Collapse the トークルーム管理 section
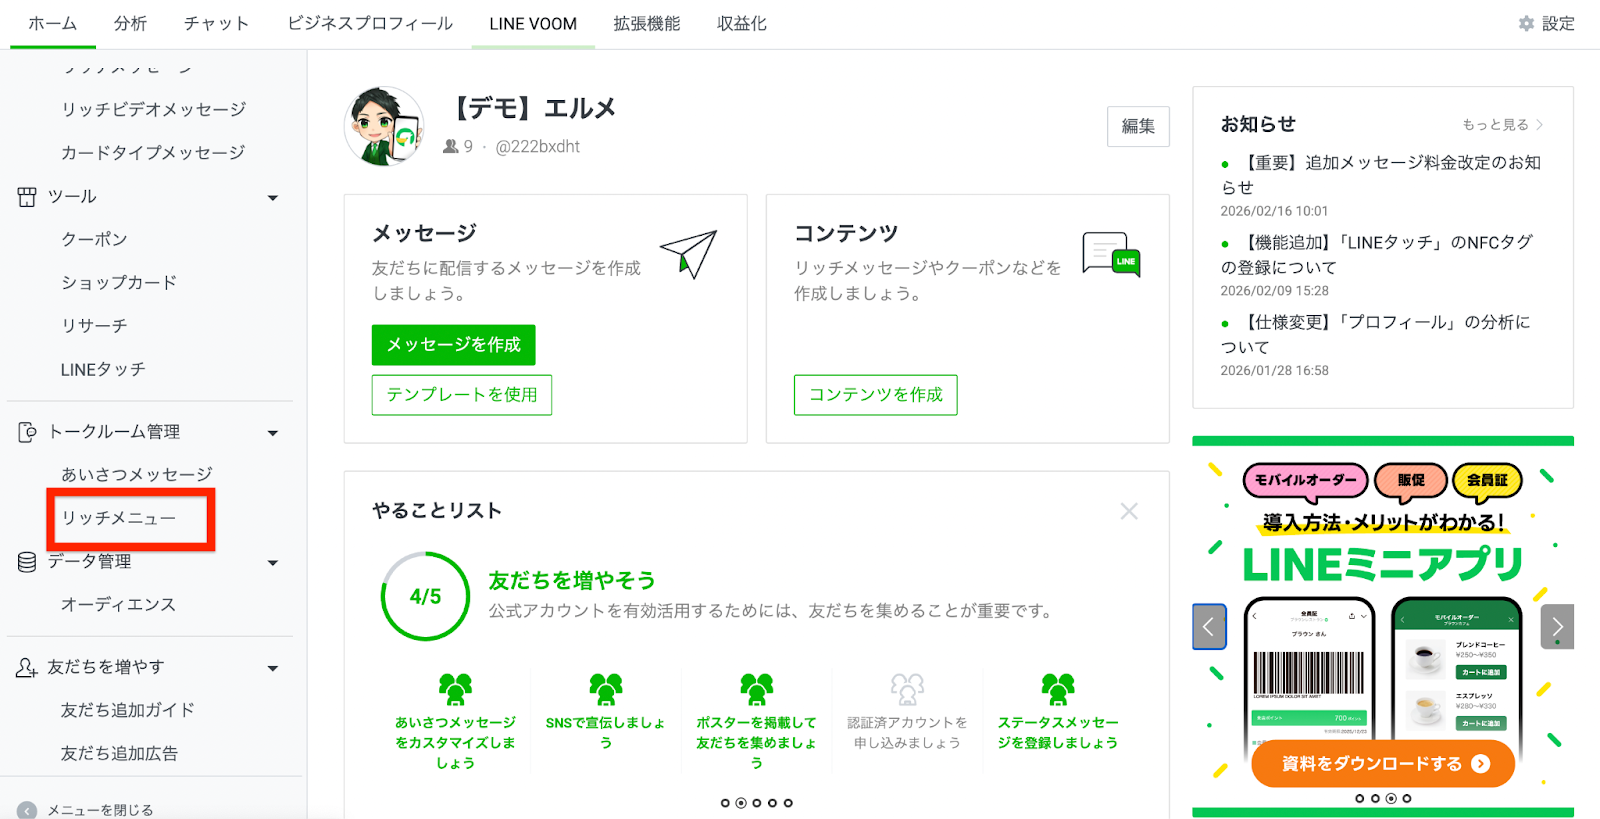The height and width of the screenshot is (819, 1600). click(x=272, y=433)
